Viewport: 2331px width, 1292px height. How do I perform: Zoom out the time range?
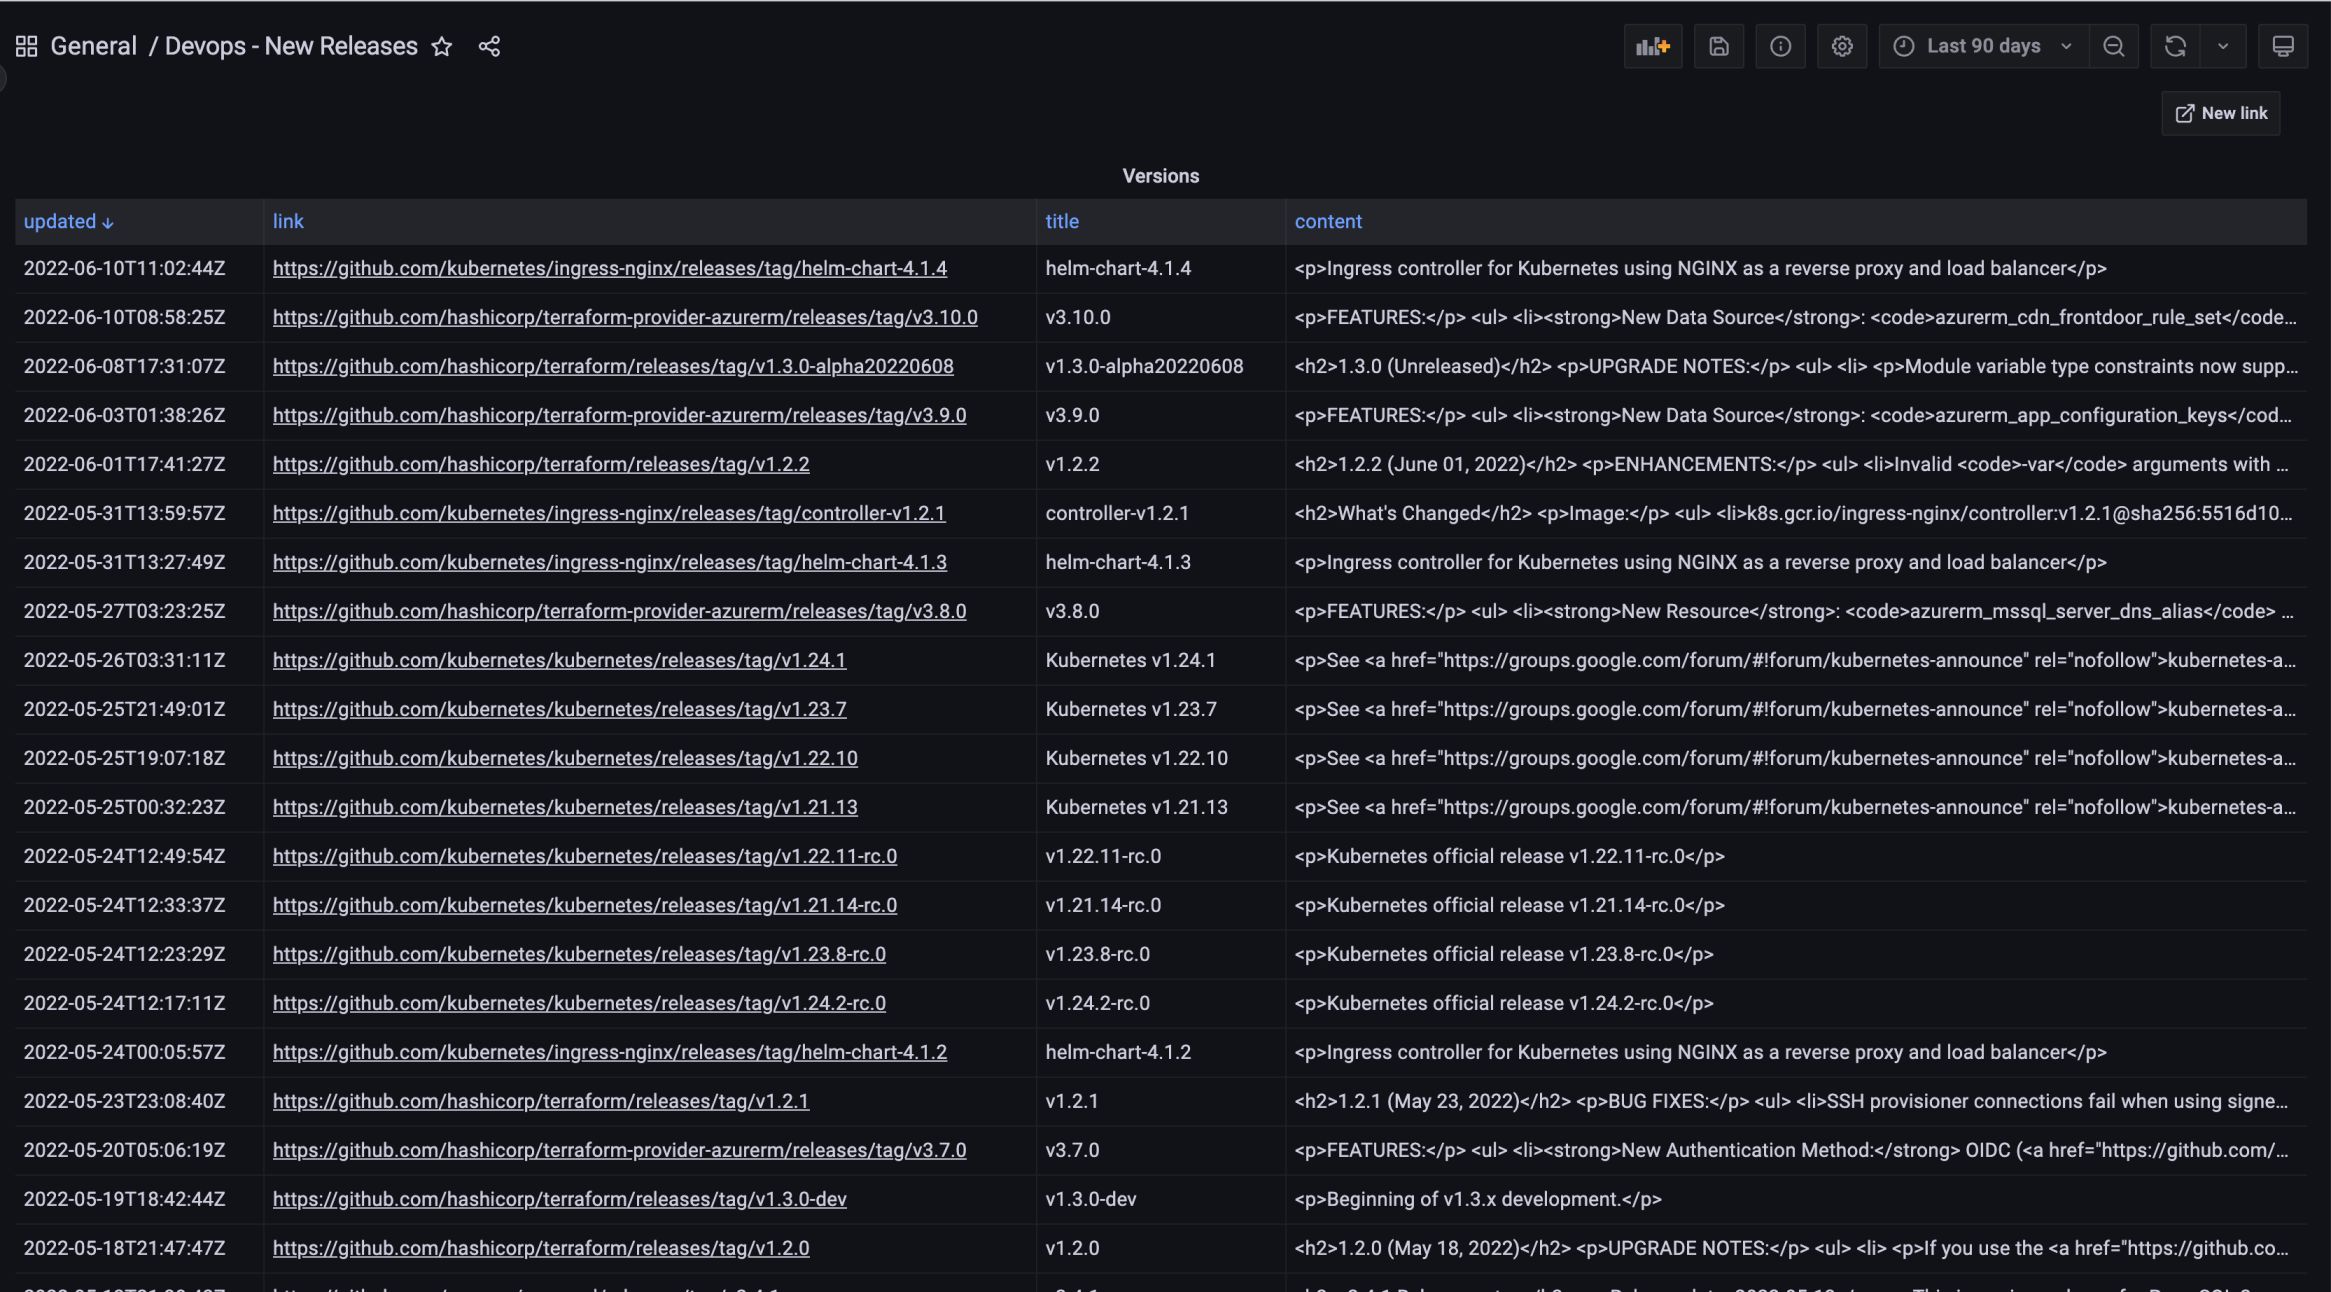click(2113, 46)
